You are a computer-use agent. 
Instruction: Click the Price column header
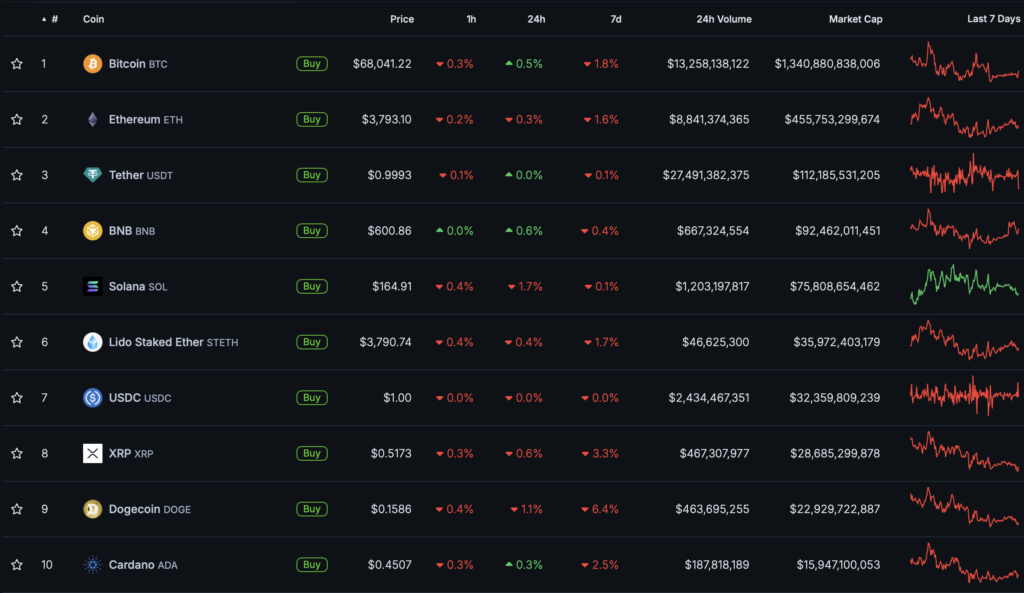(402, 19)
